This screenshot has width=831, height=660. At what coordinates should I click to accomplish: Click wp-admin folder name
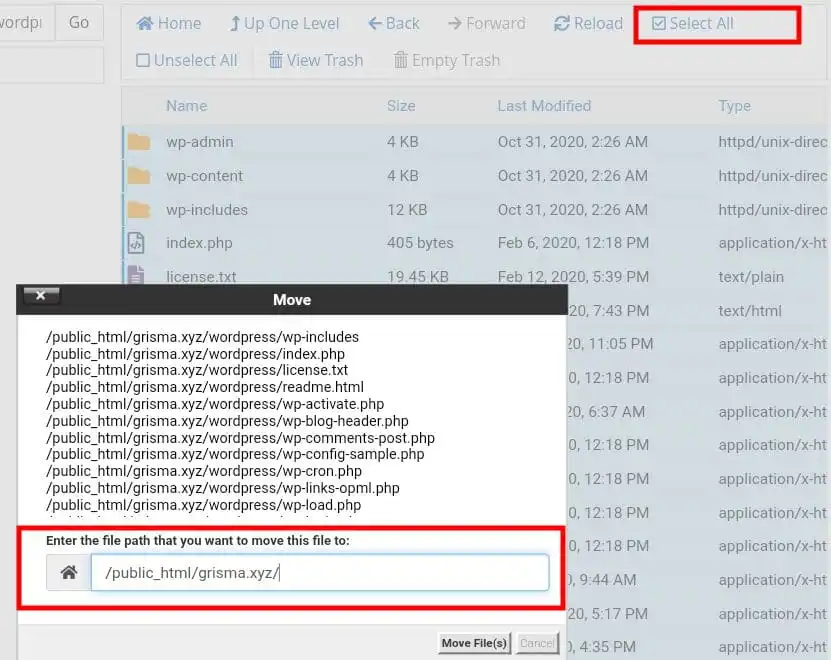click(200, 142)
